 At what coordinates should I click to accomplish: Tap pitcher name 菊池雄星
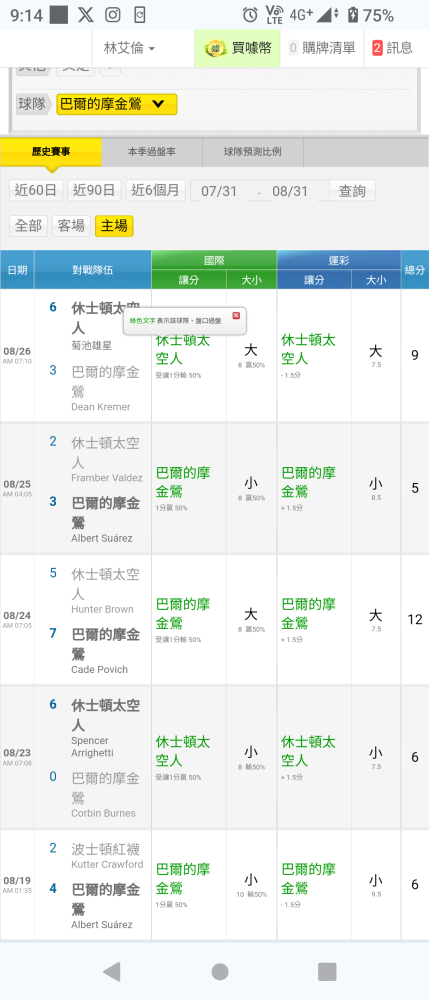click(x=92, y=346)
